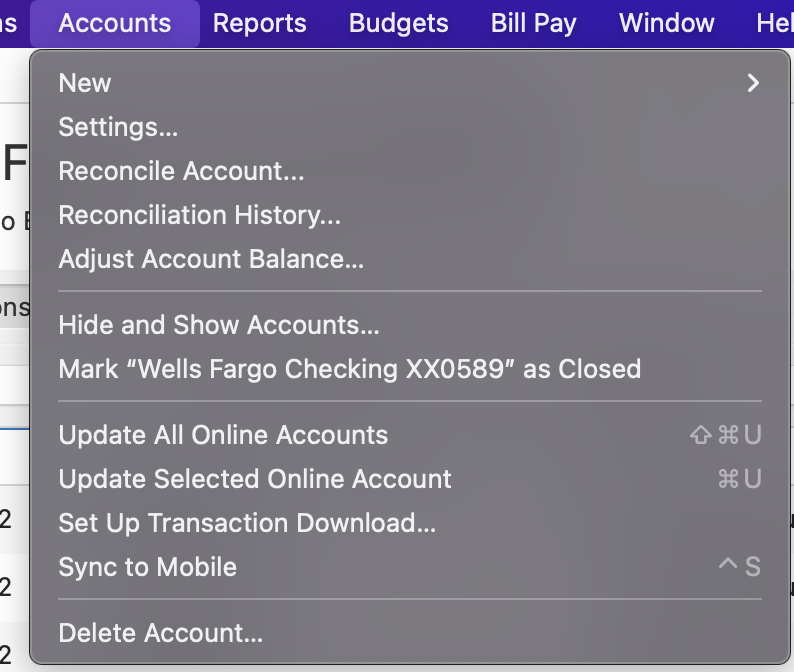The image size is (794, 672).
Task: Run Update All Online Accounts
Action: 223,435
